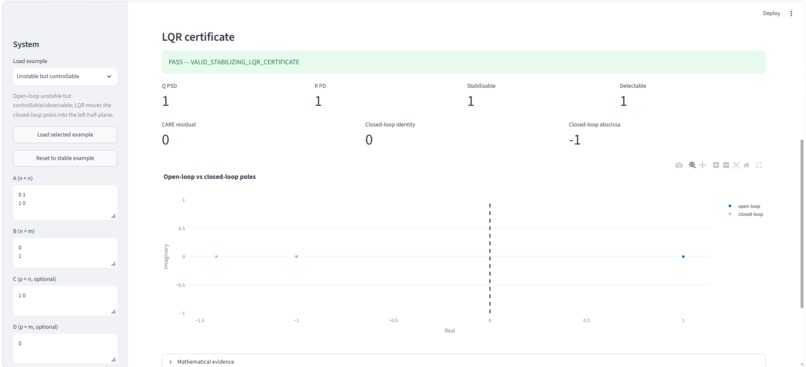
Task: Click the R PD metric label
Action: (320, 86)
